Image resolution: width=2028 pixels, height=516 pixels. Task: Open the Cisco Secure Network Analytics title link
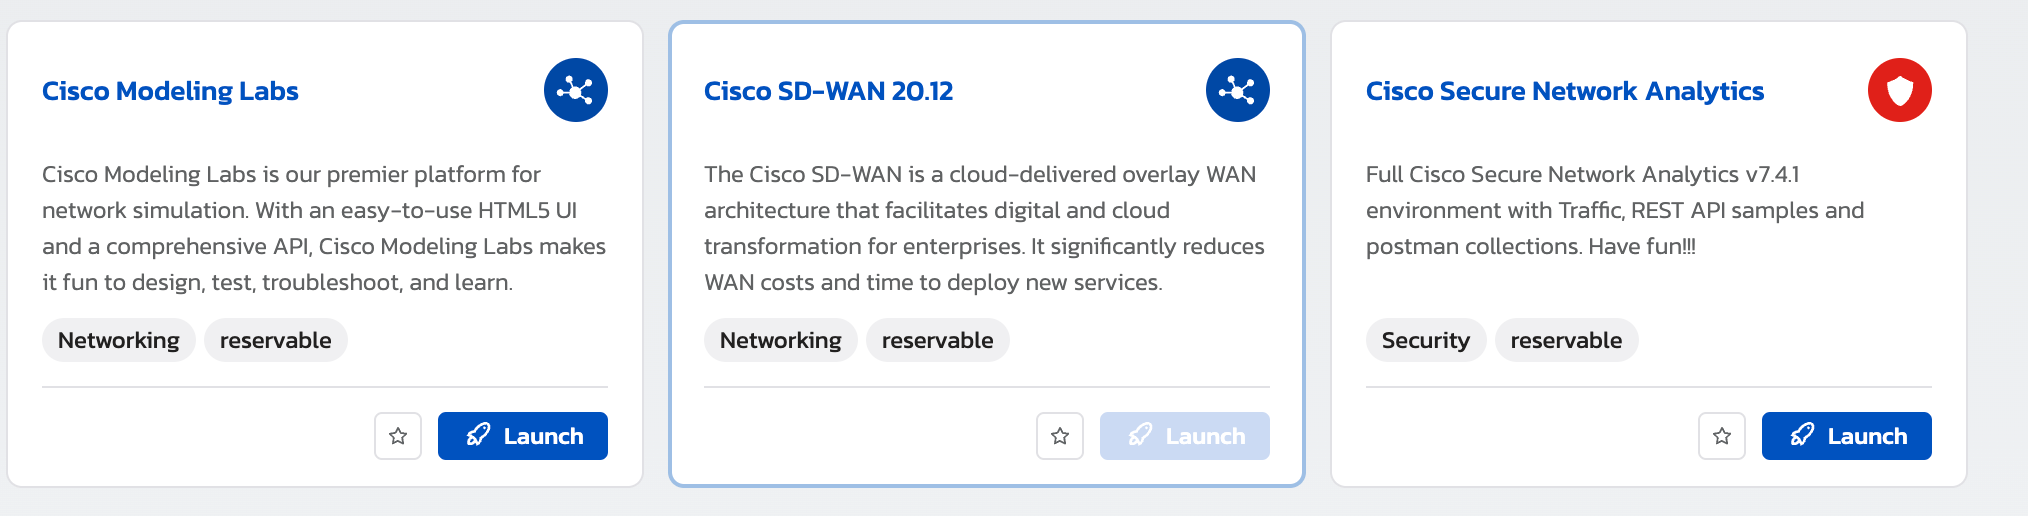pyautogui.click(x=1565, y=91)
